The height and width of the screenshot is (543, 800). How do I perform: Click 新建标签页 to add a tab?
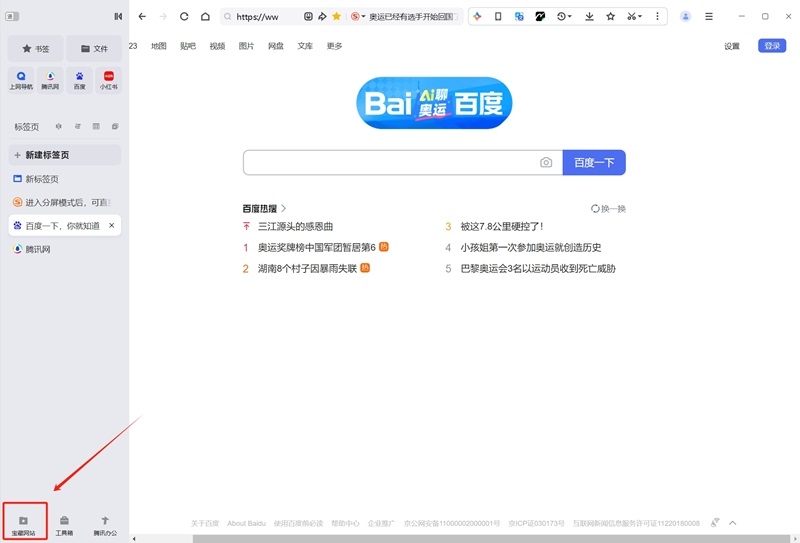65,155
